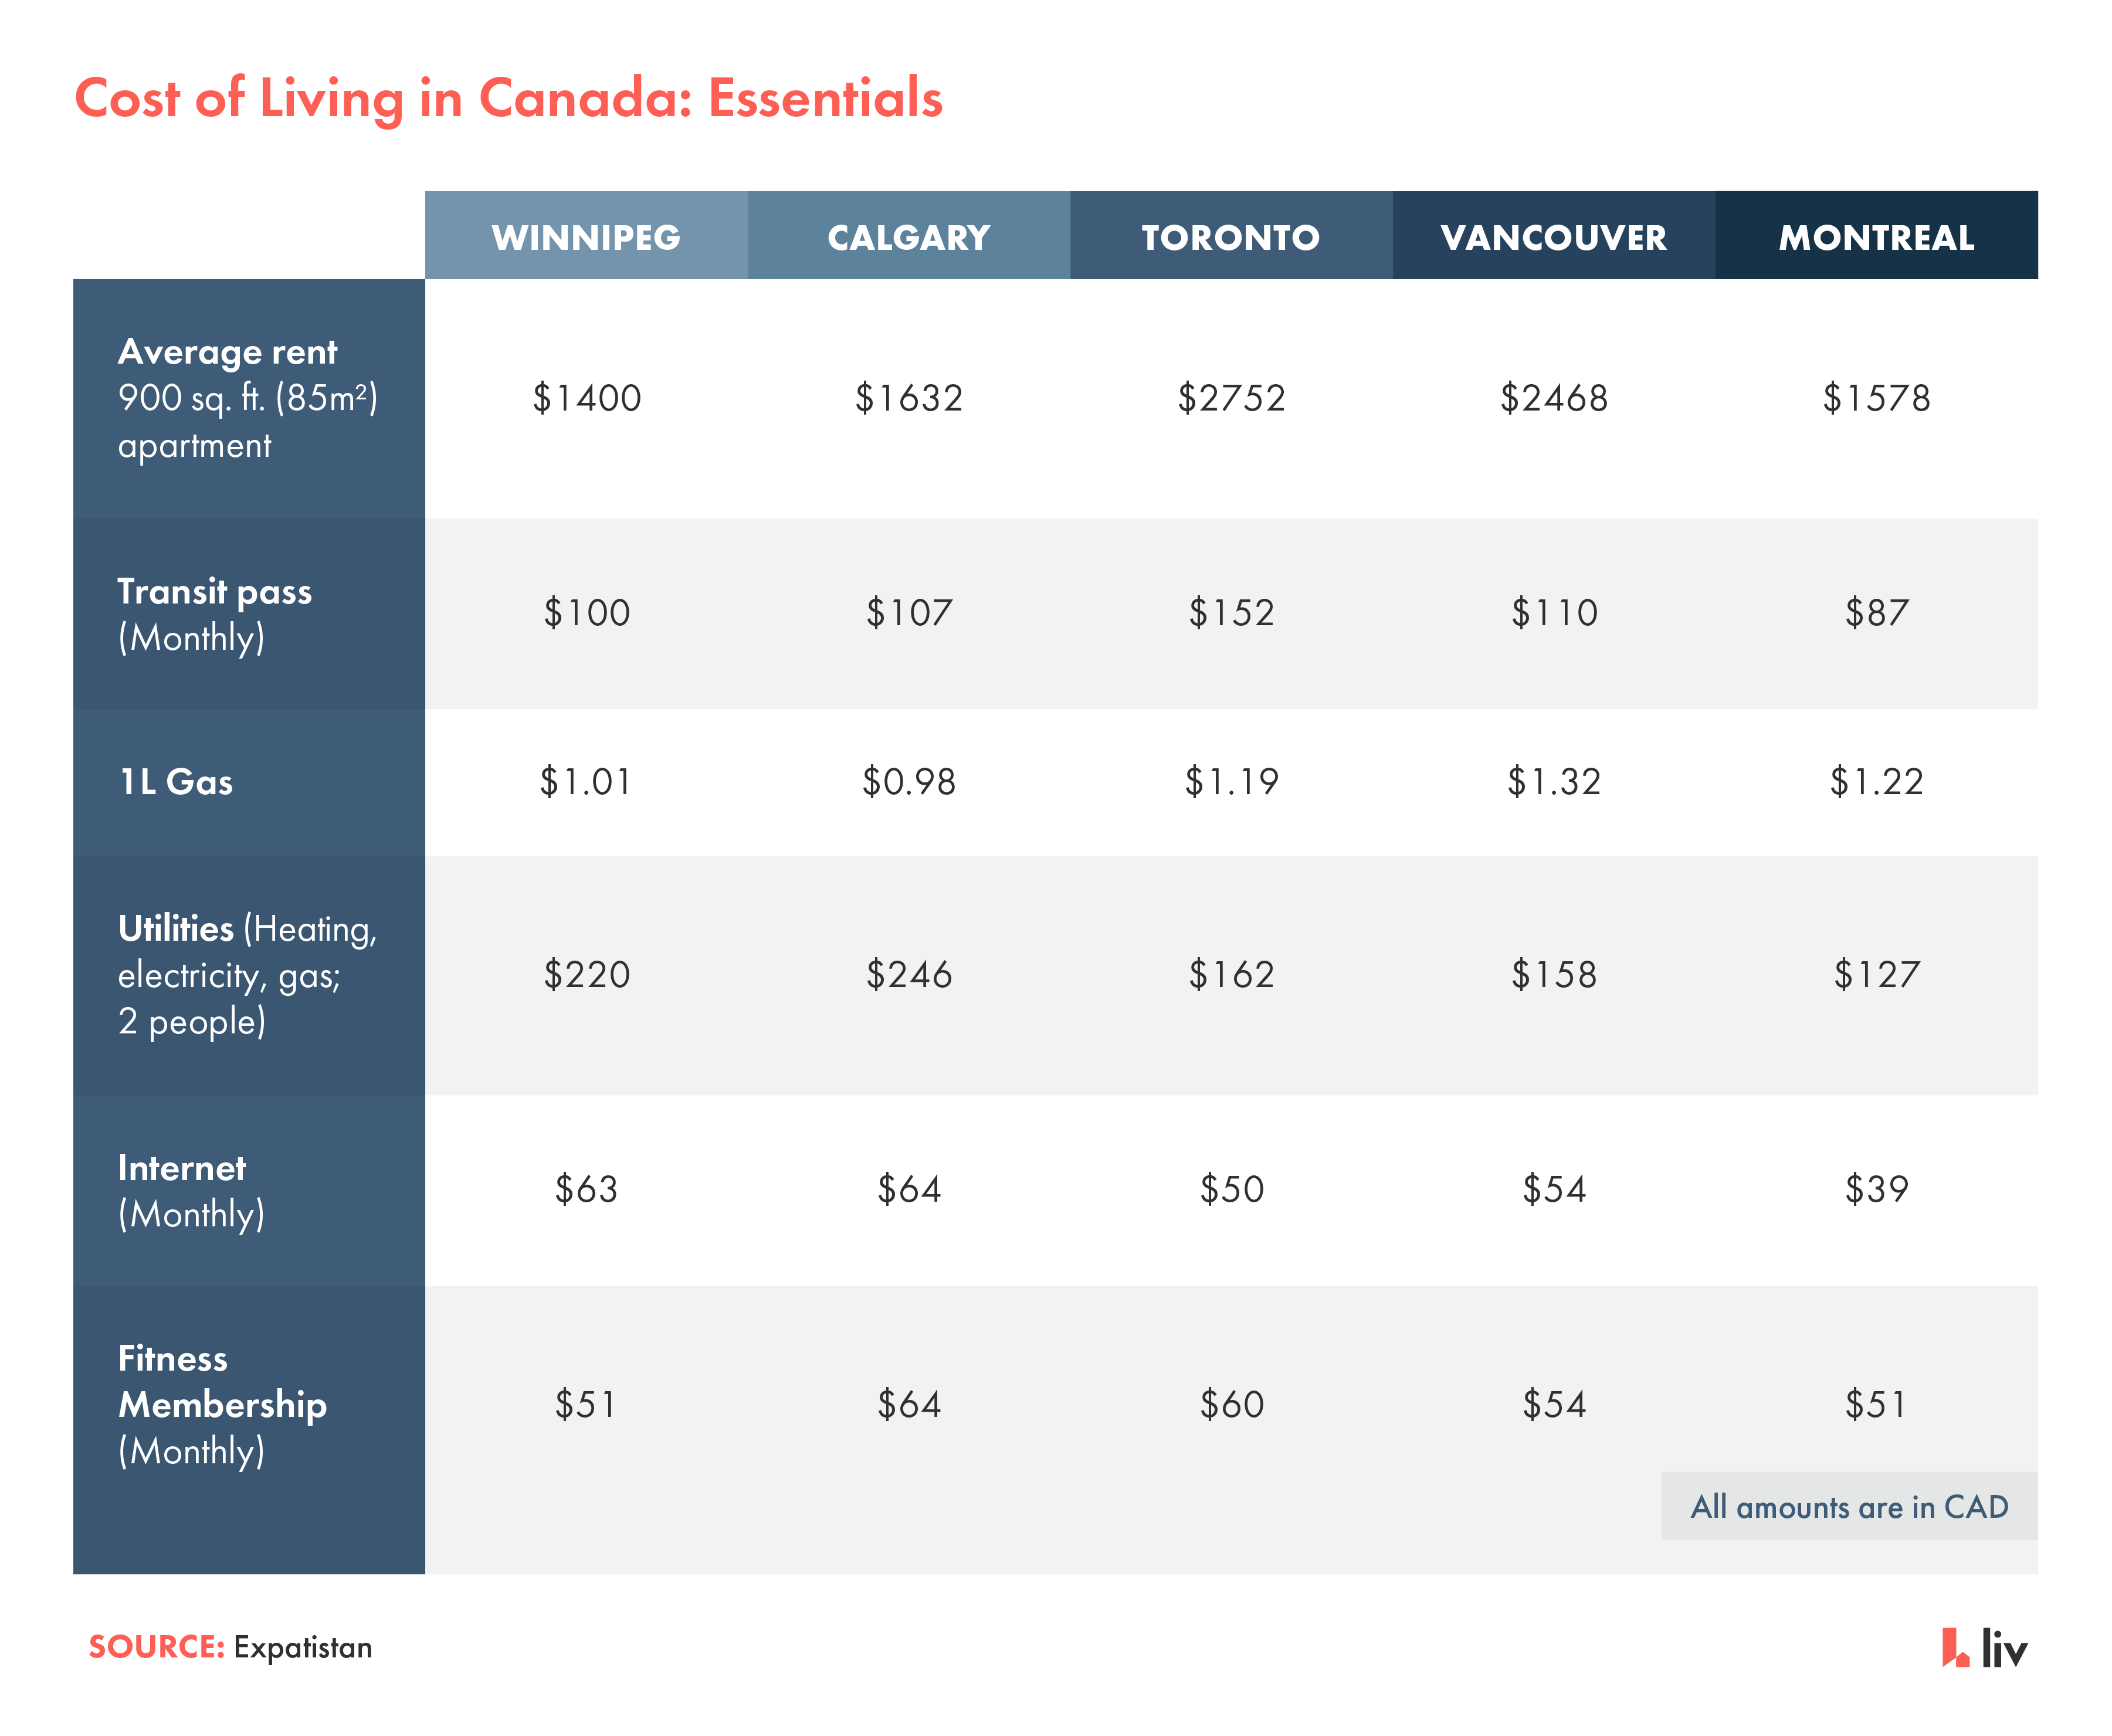
Task: Select Vancouver's gas price $1.32
Action: pos(1554,782)
